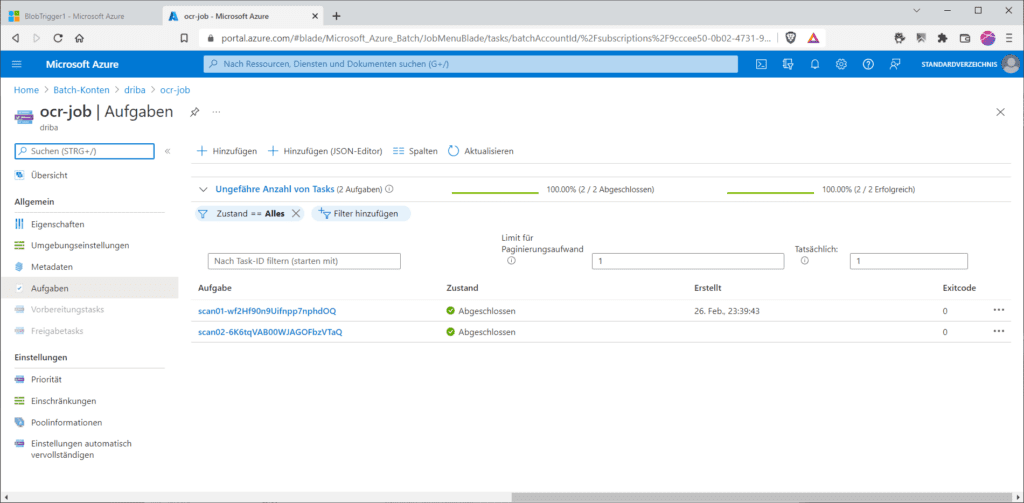Click the Microsoft Azure logo text
The height and width of the screenshot is (503, 1024).
[82, 64]
